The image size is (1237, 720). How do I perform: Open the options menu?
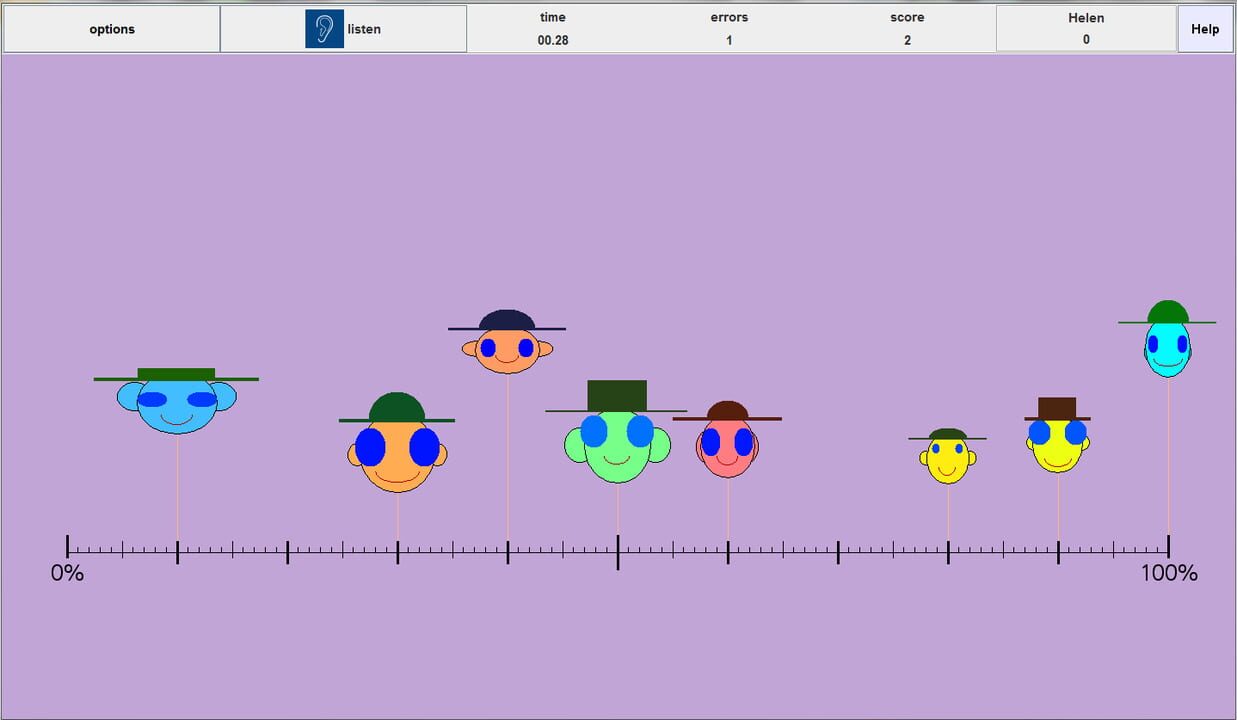point(112,29)
